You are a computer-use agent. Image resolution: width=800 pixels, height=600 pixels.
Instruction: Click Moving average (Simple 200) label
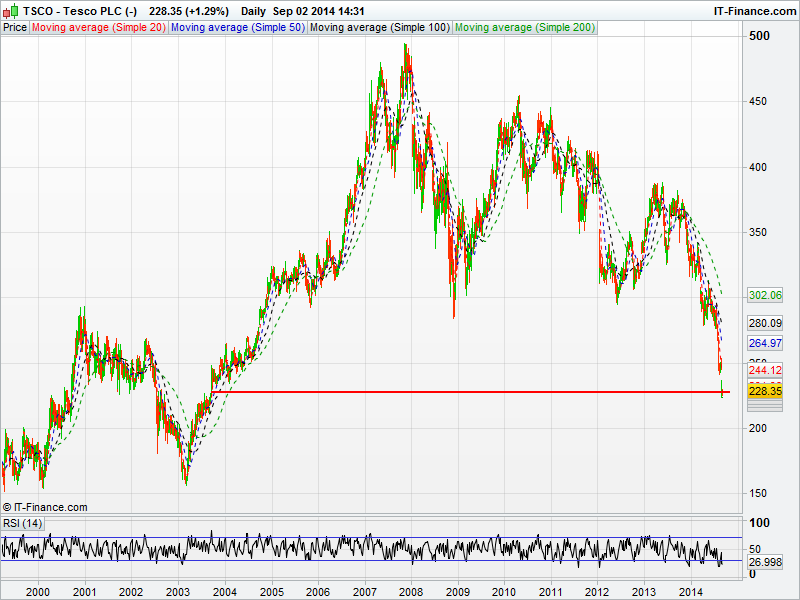click(x=524, y=27)
